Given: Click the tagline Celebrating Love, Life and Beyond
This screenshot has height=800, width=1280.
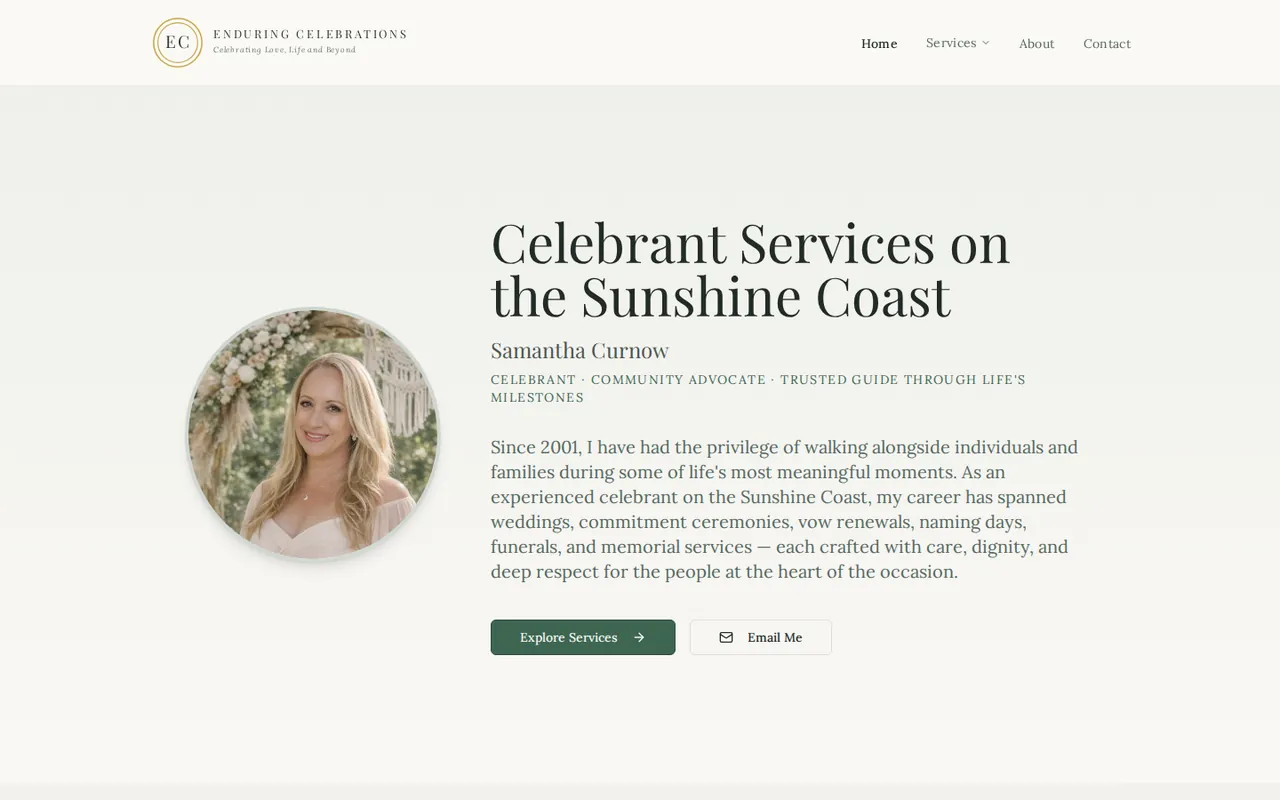Looking at the screenshot, I should pyautogui.click(x=285, y=50).
